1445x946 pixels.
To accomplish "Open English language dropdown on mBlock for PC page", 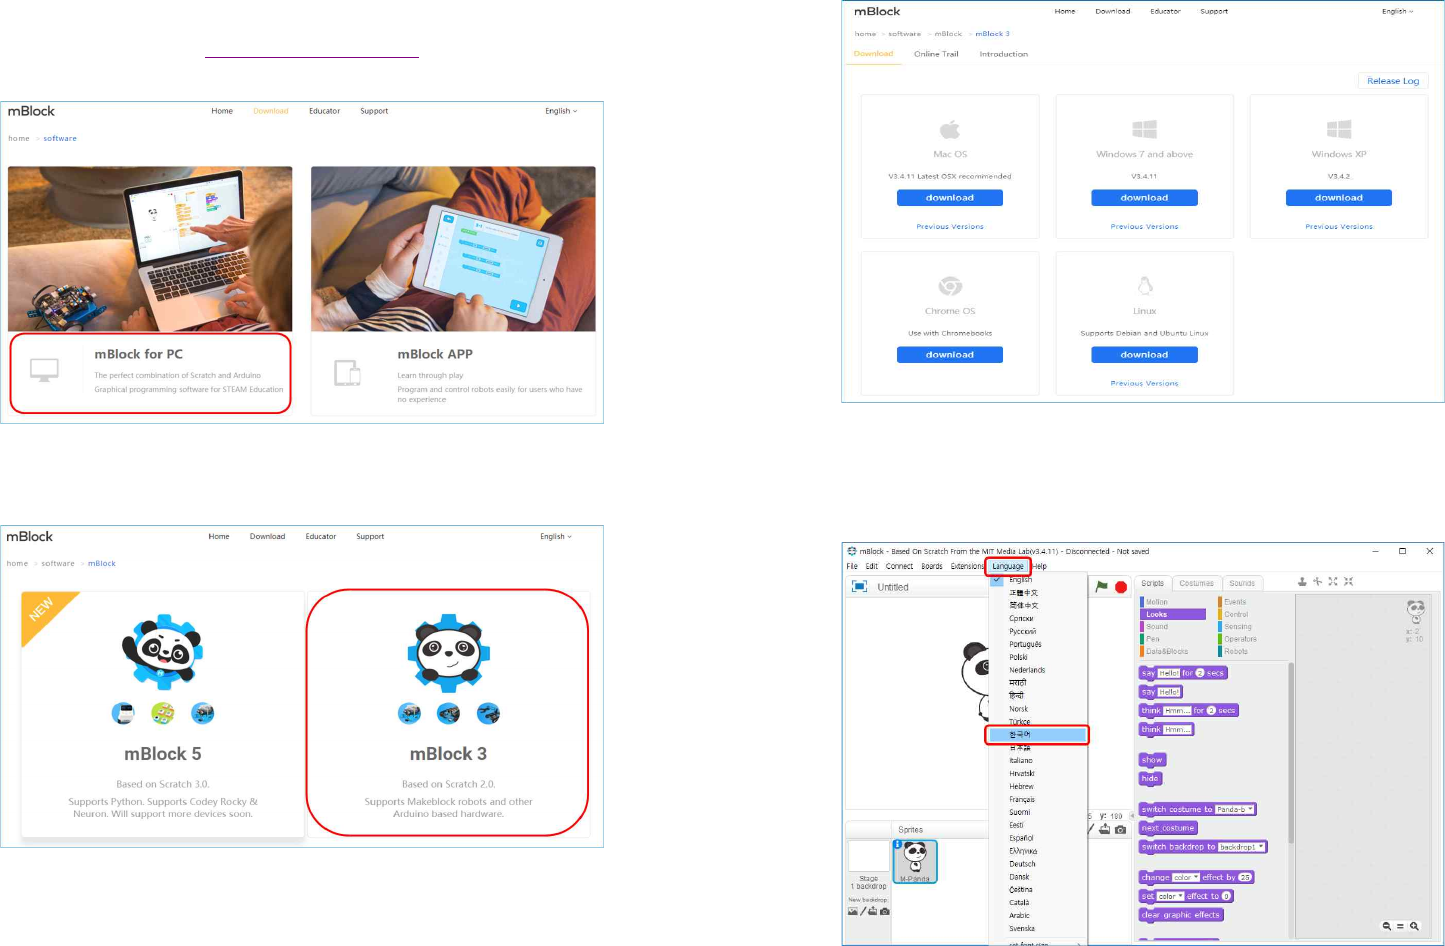I will 561,111.
